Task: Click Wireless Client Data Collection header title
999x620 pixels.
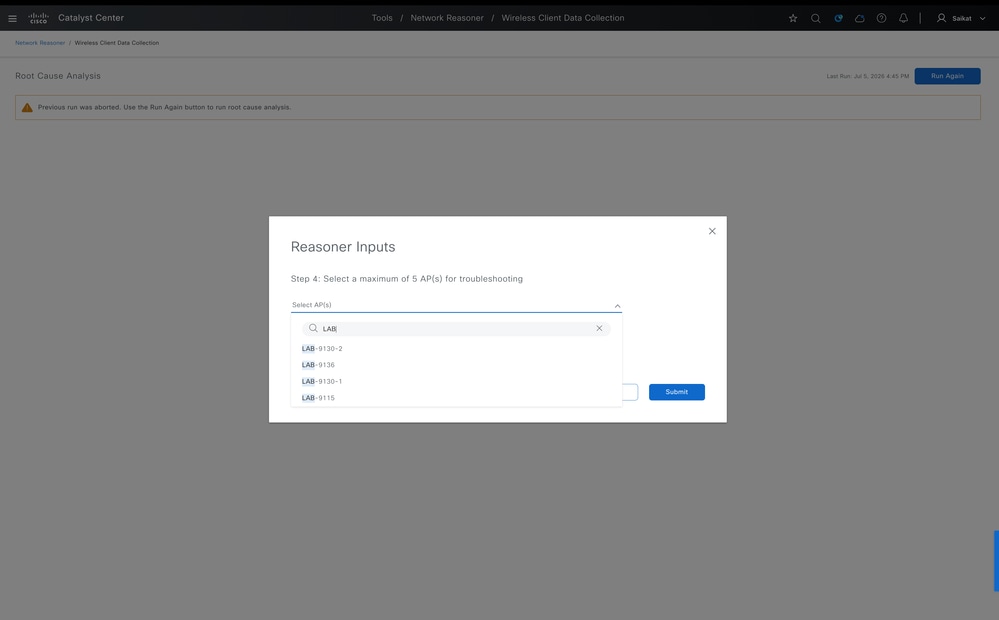Action: point(563,18)
